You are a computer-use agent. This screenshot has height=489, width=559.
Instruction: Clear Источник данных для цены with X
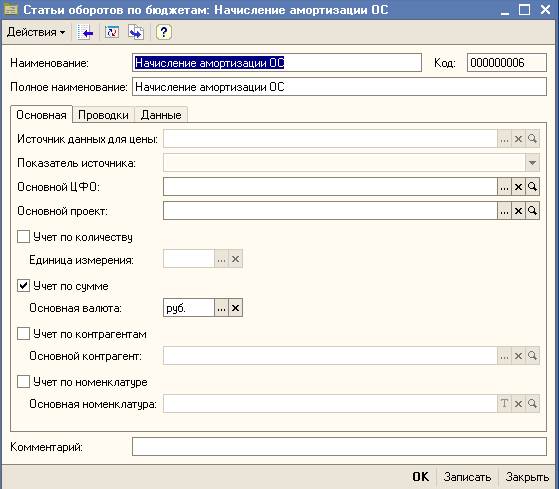tap(518, 139)
